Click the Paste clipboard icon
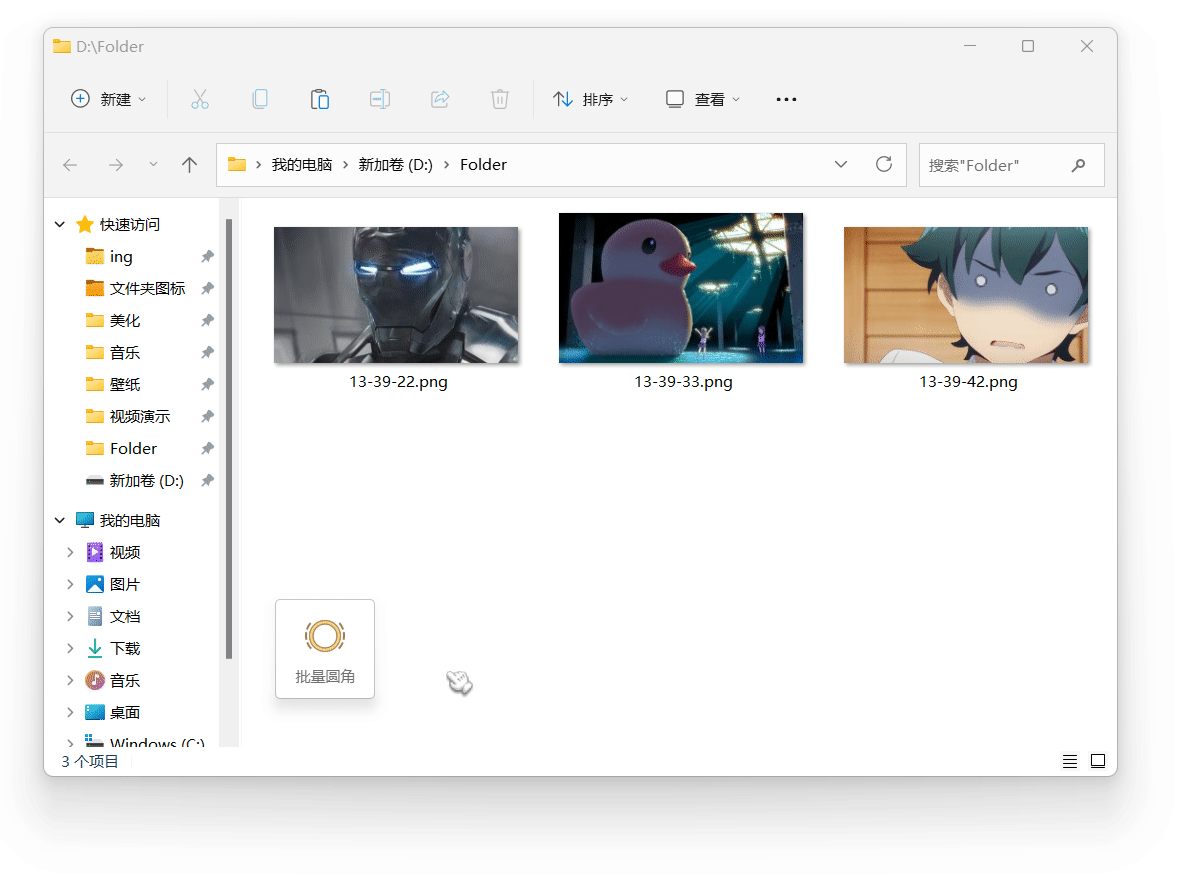The image size is (1180, 879). click(x=320, y=99)
